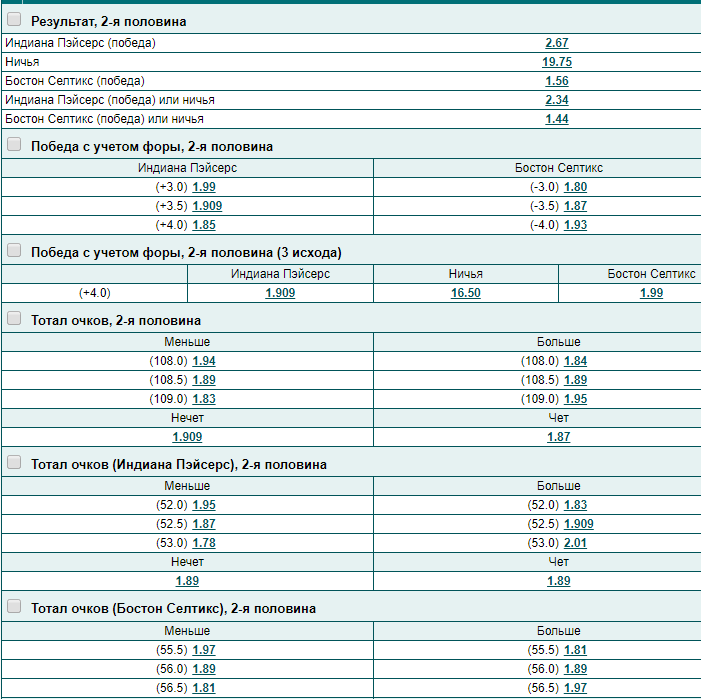Choose Бостон total Меньше (56.5) odds 1.81
Viewport: 701px width, 699px height.
(x=204, y=688)
